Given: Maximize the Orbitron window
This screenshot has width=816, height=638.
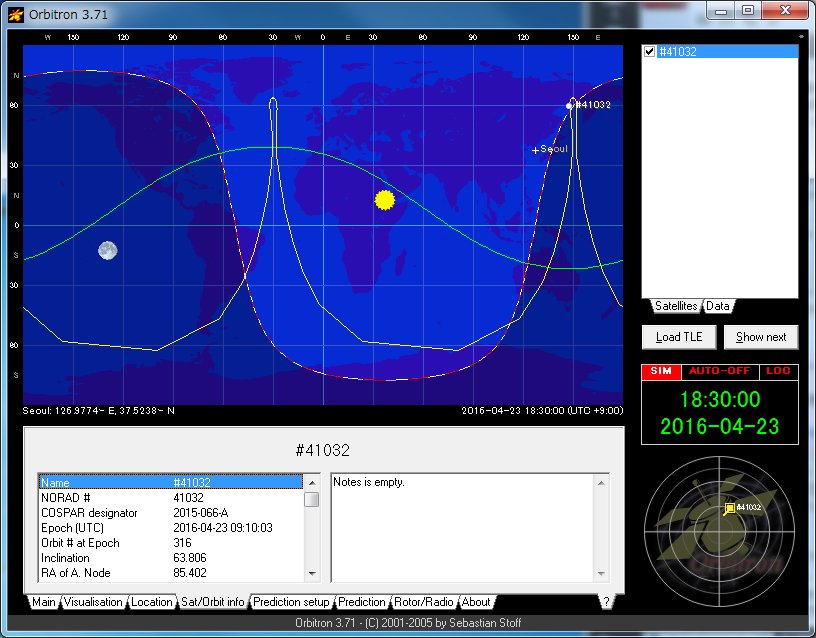Looking at the screenshot, I should [748, 11].
